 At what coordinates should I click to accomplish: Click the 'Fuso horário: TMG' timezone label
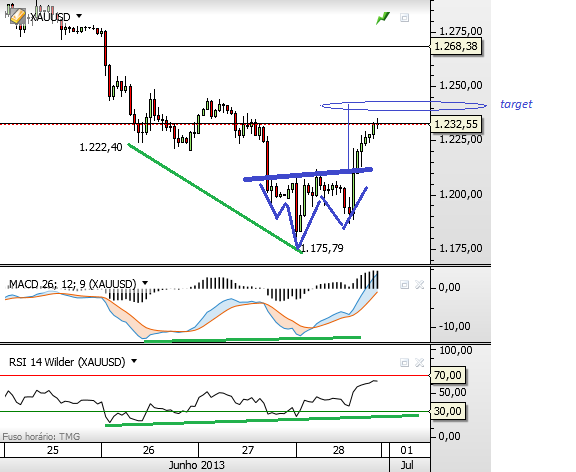tap(41, 437)
